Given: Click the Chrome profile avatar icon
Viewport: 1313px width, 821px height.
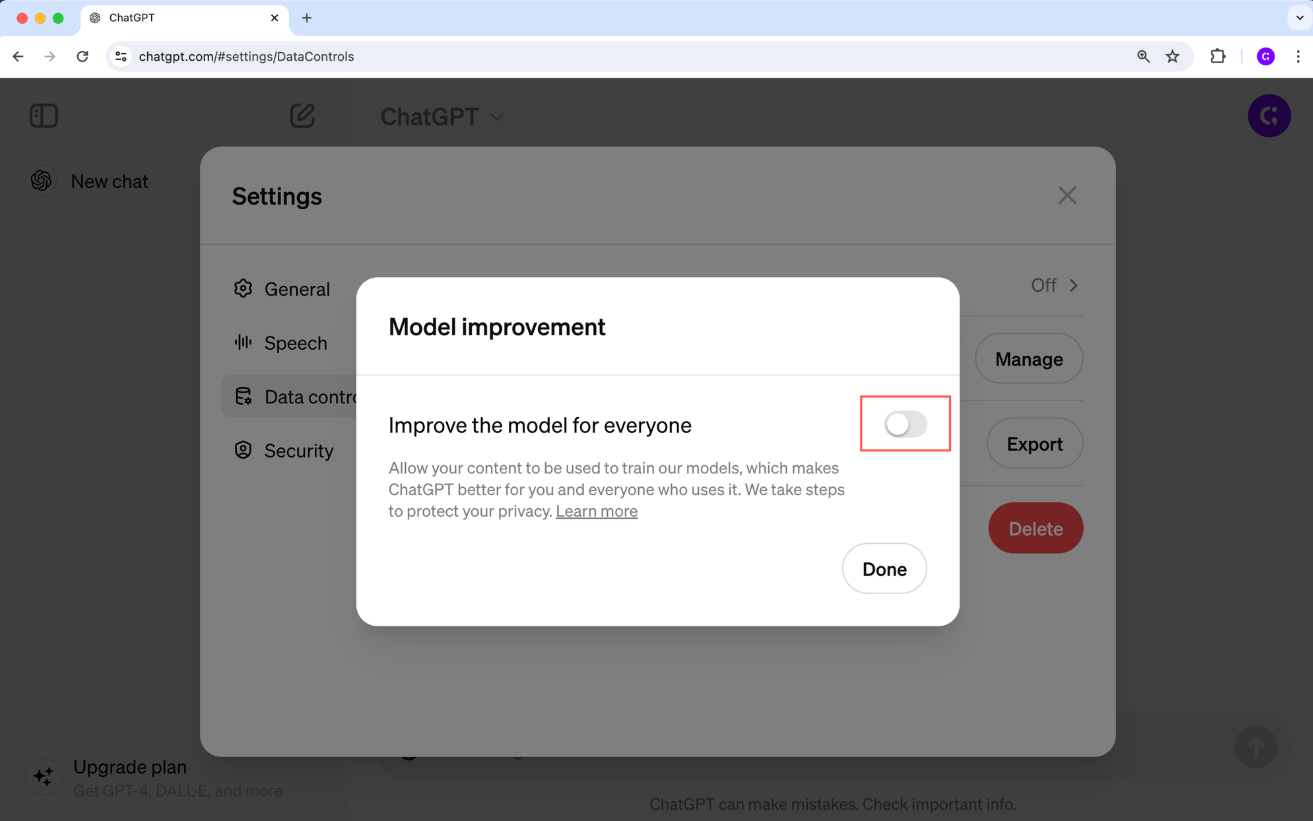Looking at the screenshot, I should pyautogui.click(x=1266, y=57).
